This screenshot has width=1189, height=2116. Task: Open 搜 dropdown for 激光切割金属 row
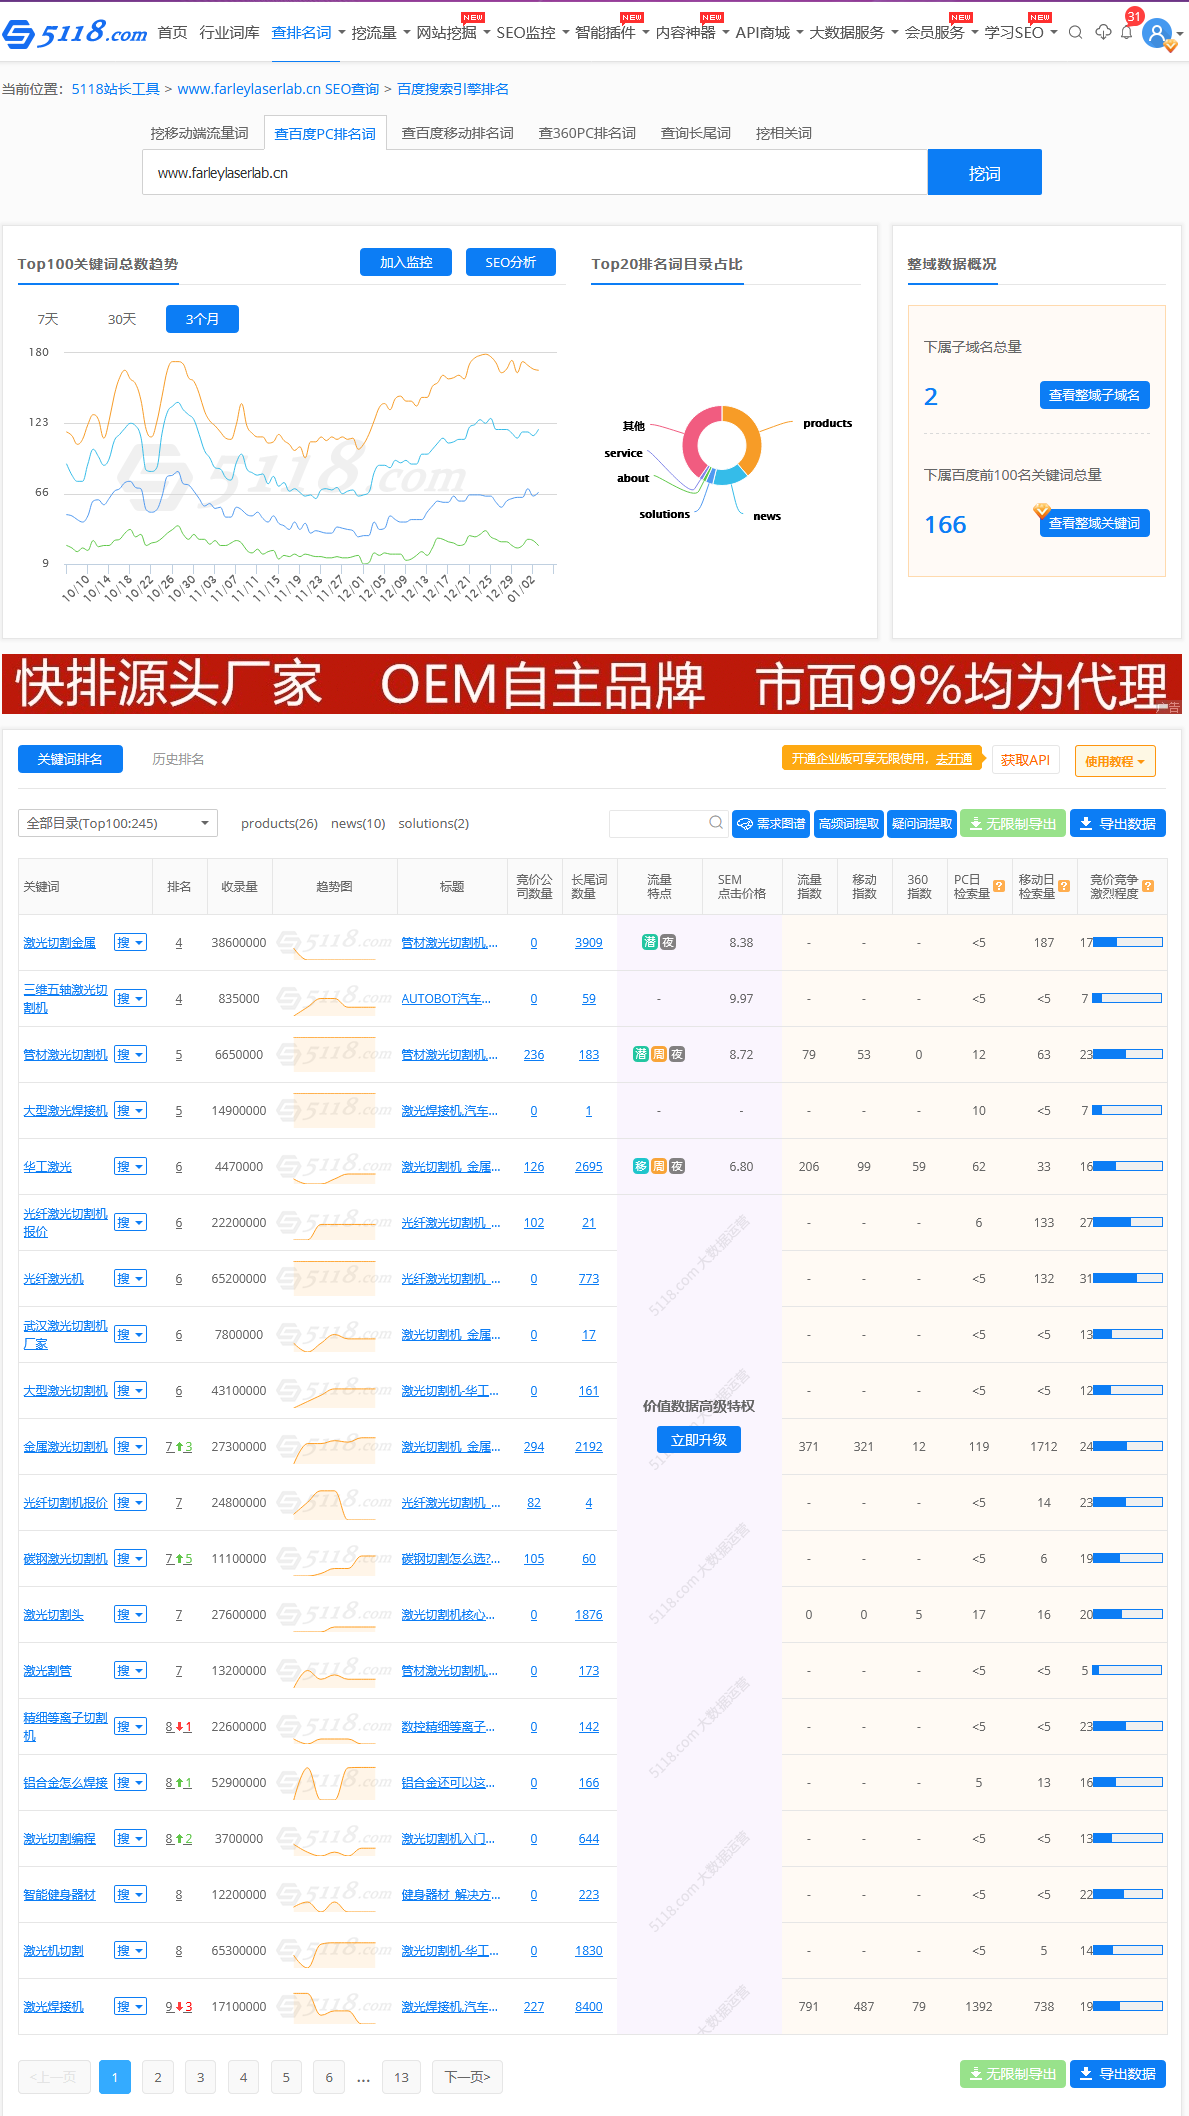pyautogui.click(x=130, y=942)
